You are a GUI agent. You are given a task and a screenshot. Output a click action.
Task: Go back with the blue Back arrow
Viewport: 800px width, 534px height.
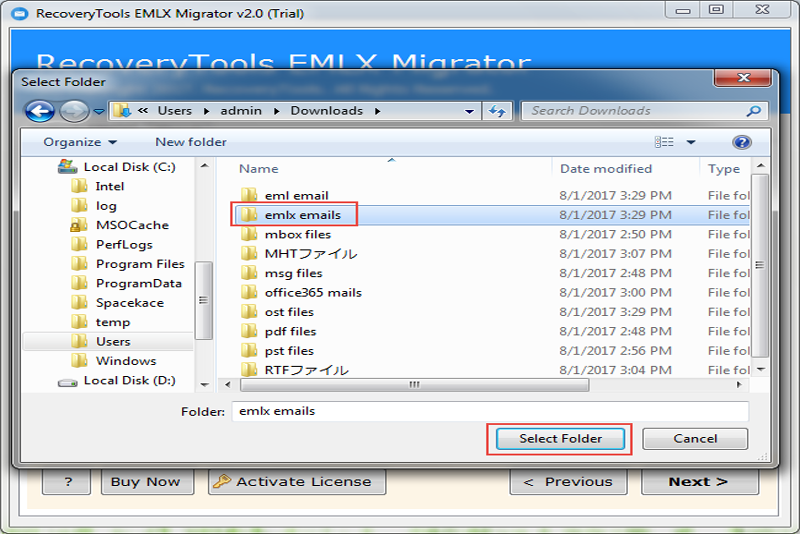coord(40,111)
